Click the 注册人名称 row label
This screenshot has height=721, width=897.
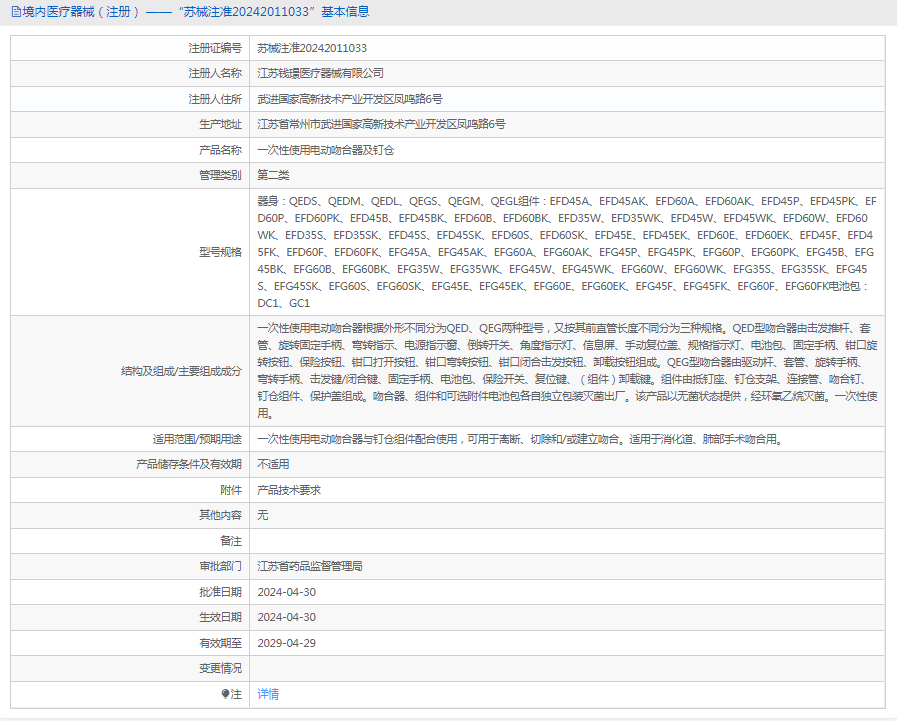point(215,73)
